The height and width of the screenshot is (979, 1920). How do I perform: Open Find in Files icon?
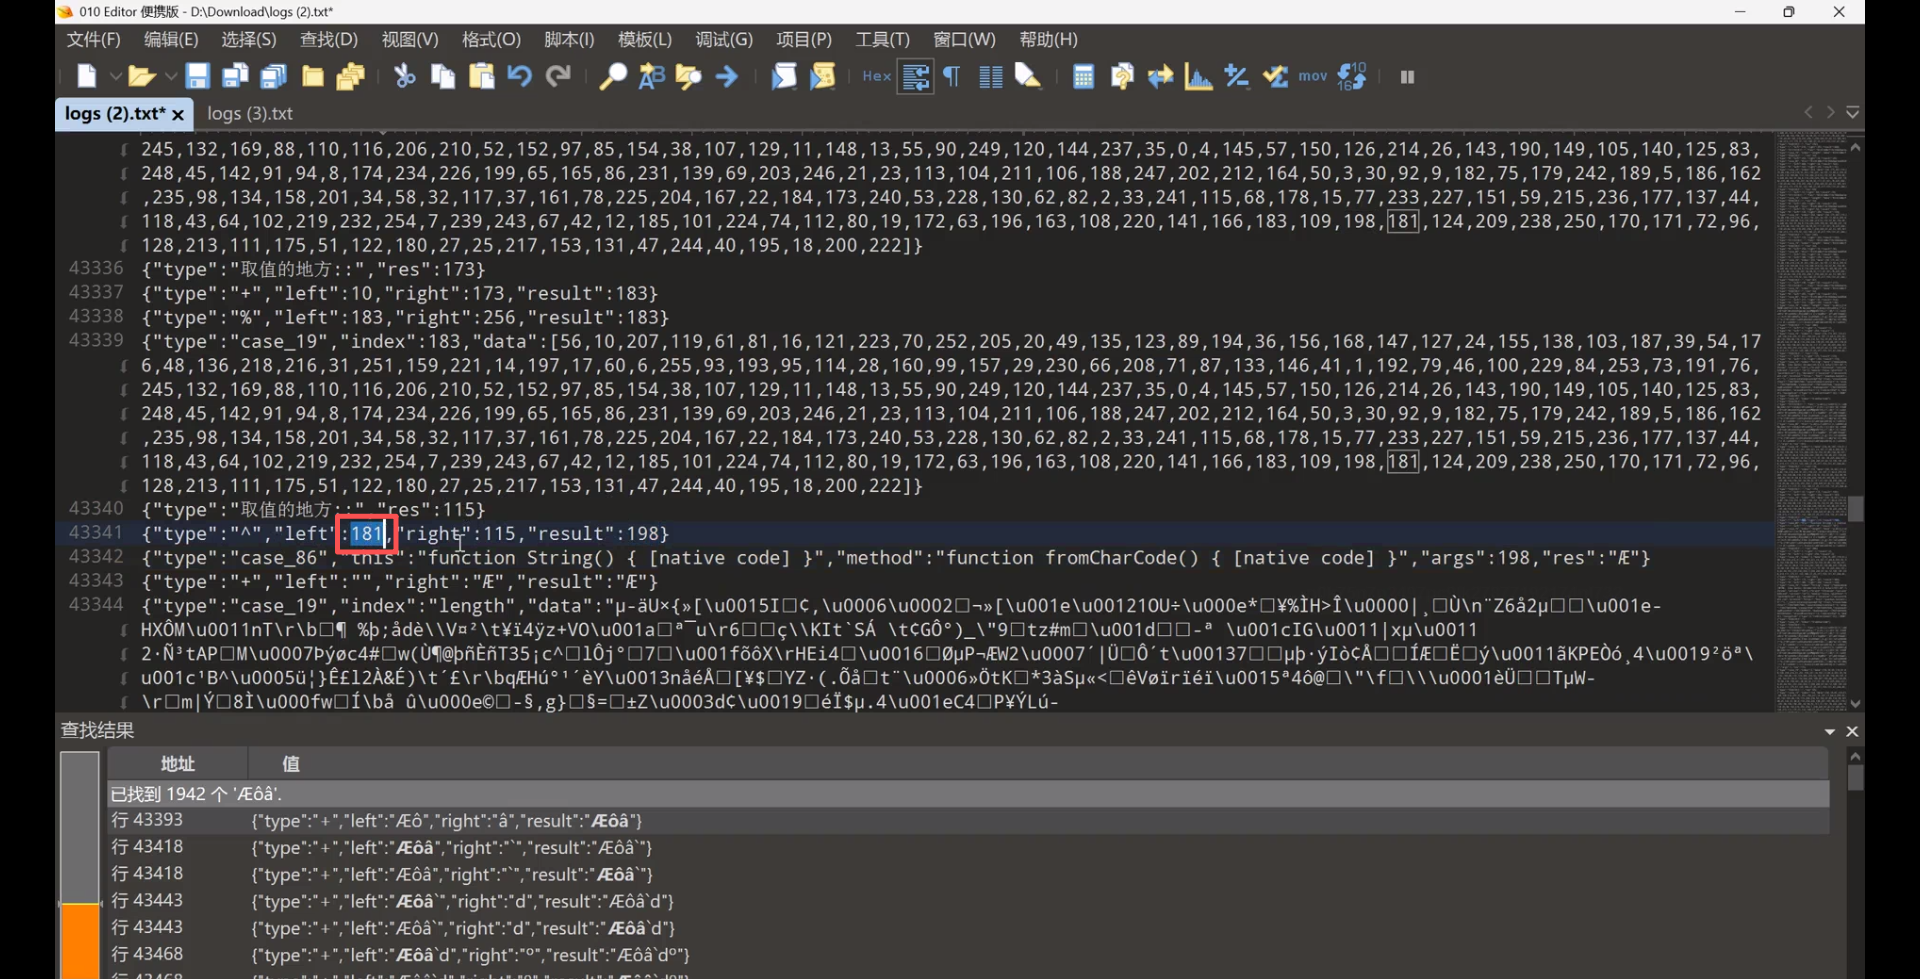pyautogui.click(x=689, y=76)
